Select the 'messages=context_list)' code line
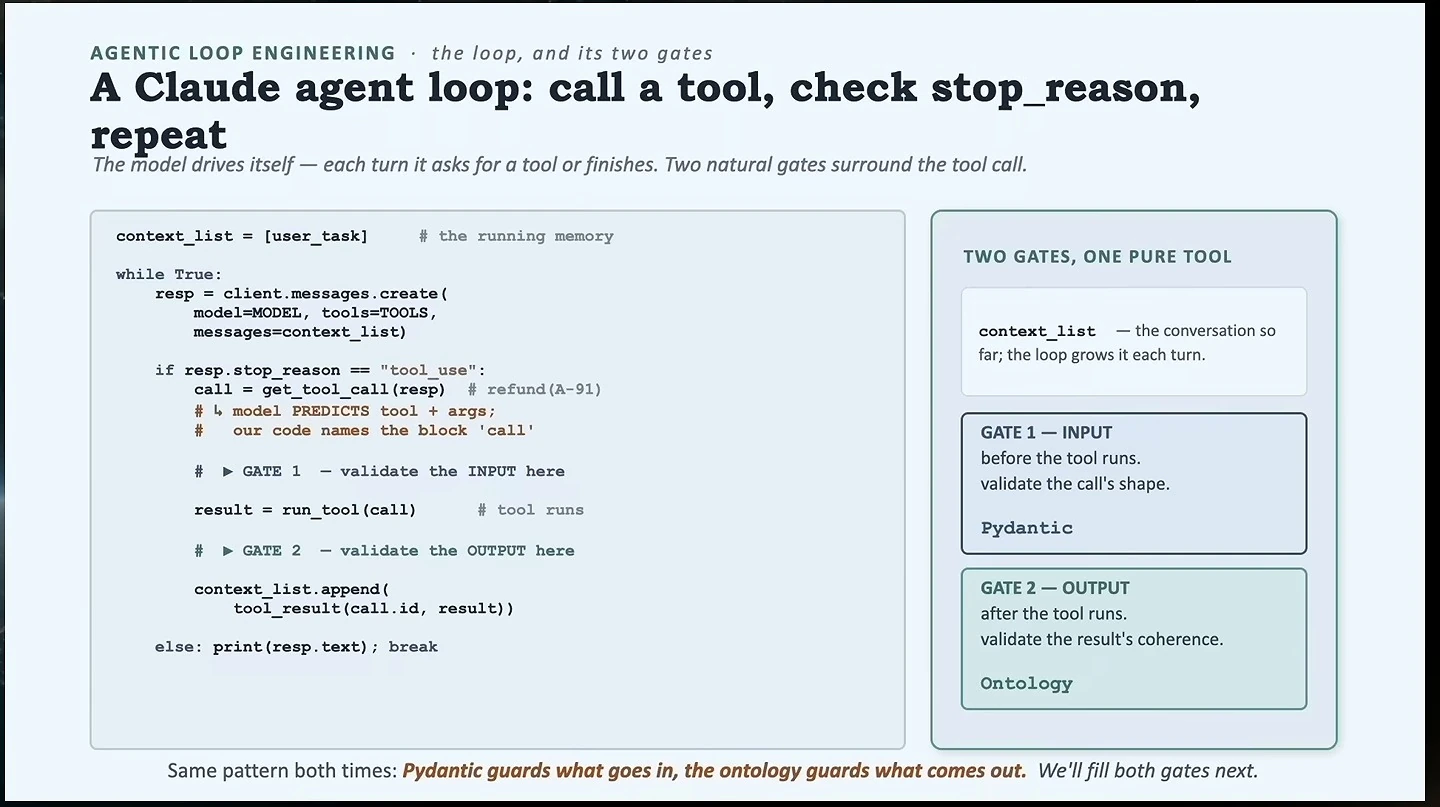 (300, 332)
